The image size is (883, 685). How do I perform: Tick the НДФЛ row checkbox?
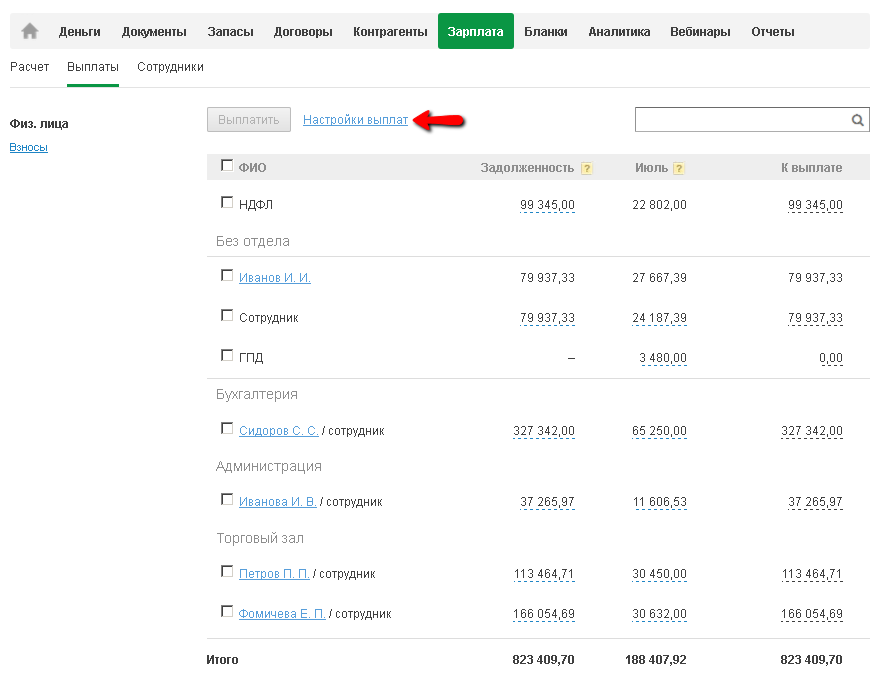tap(227, 202)
